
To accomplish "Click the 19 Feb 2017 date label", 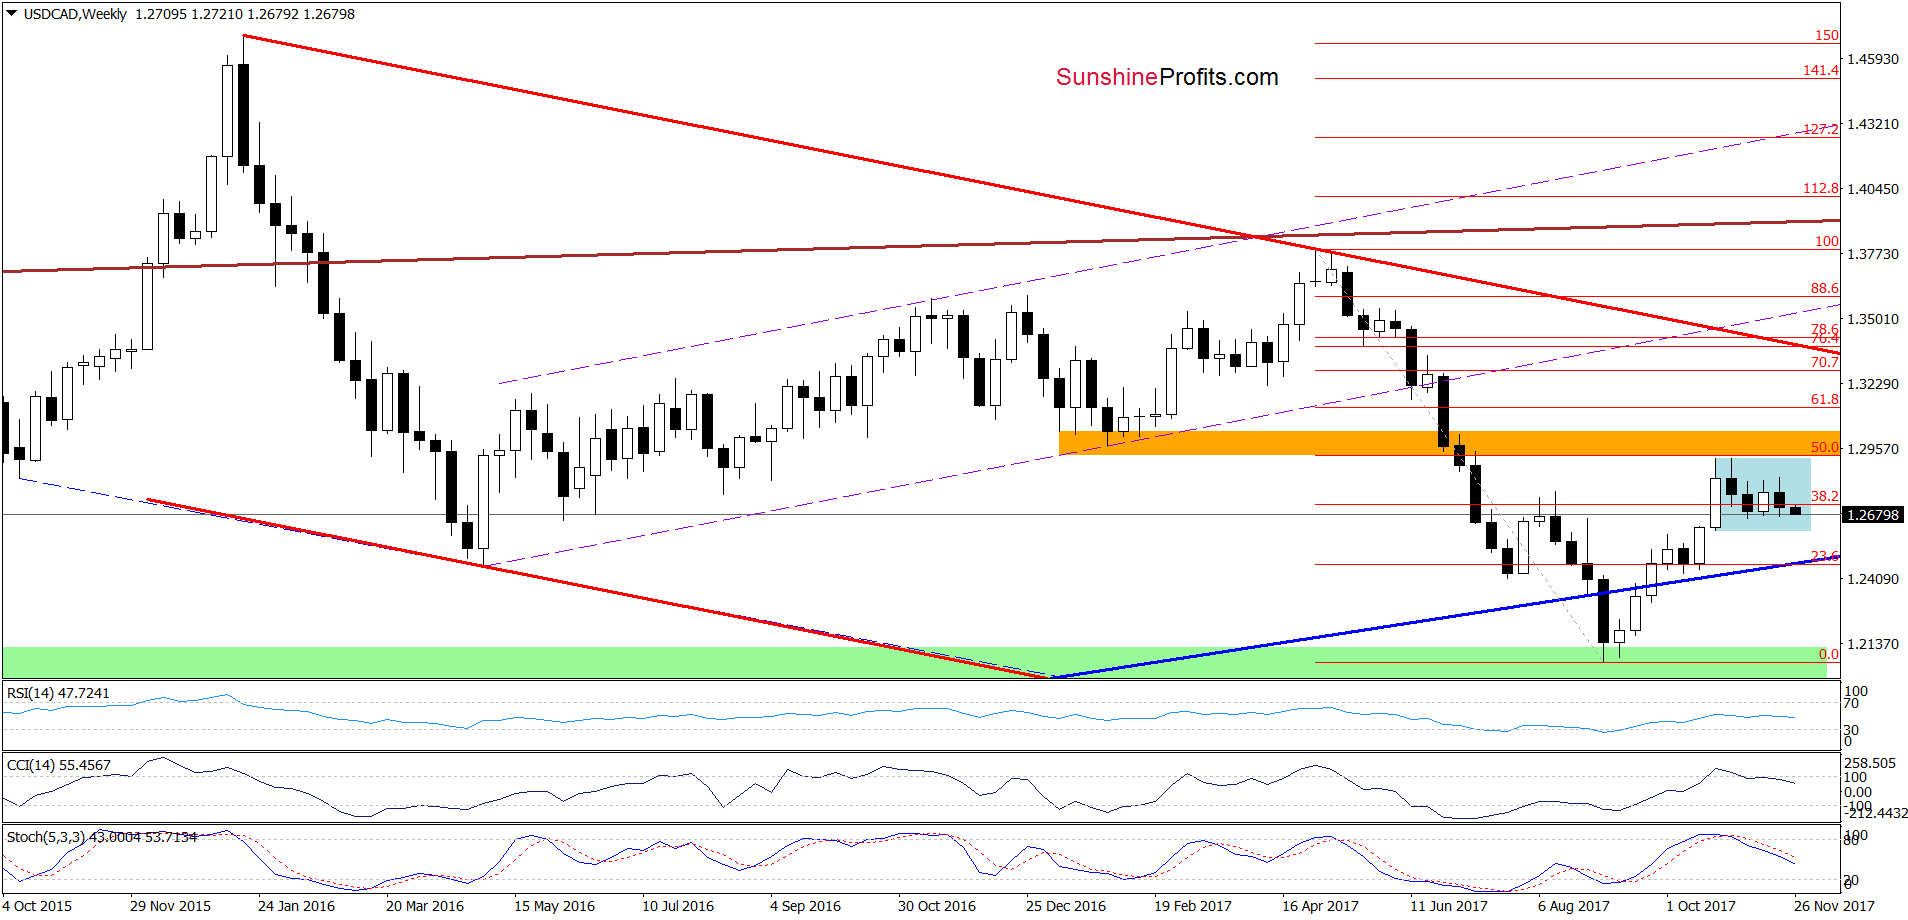I will click(x=1193, y=906).
